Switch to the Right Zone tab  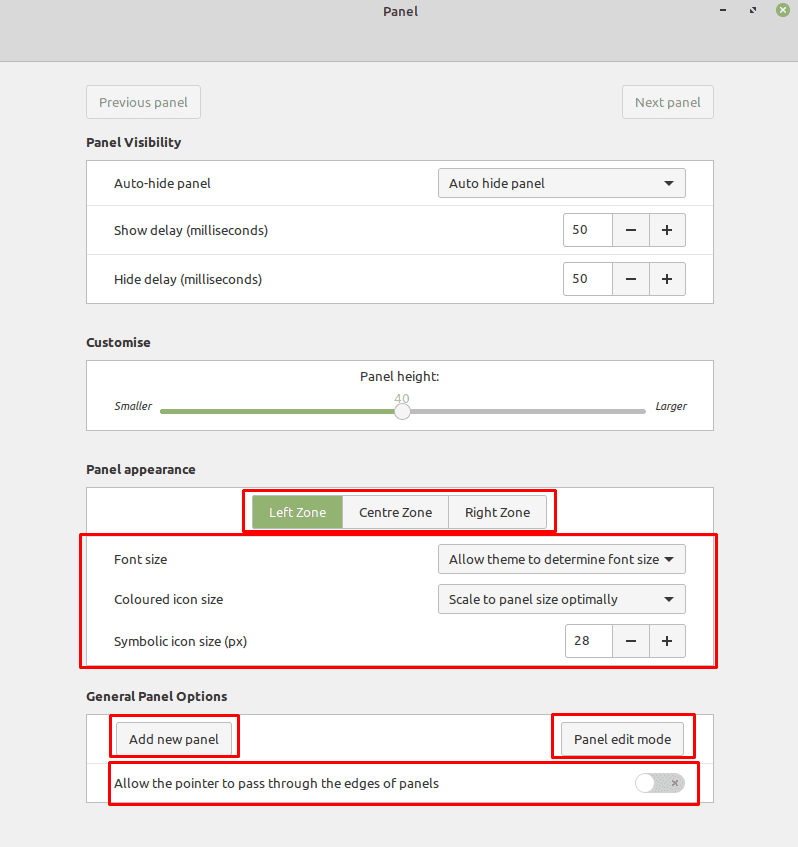click(497, 512)
